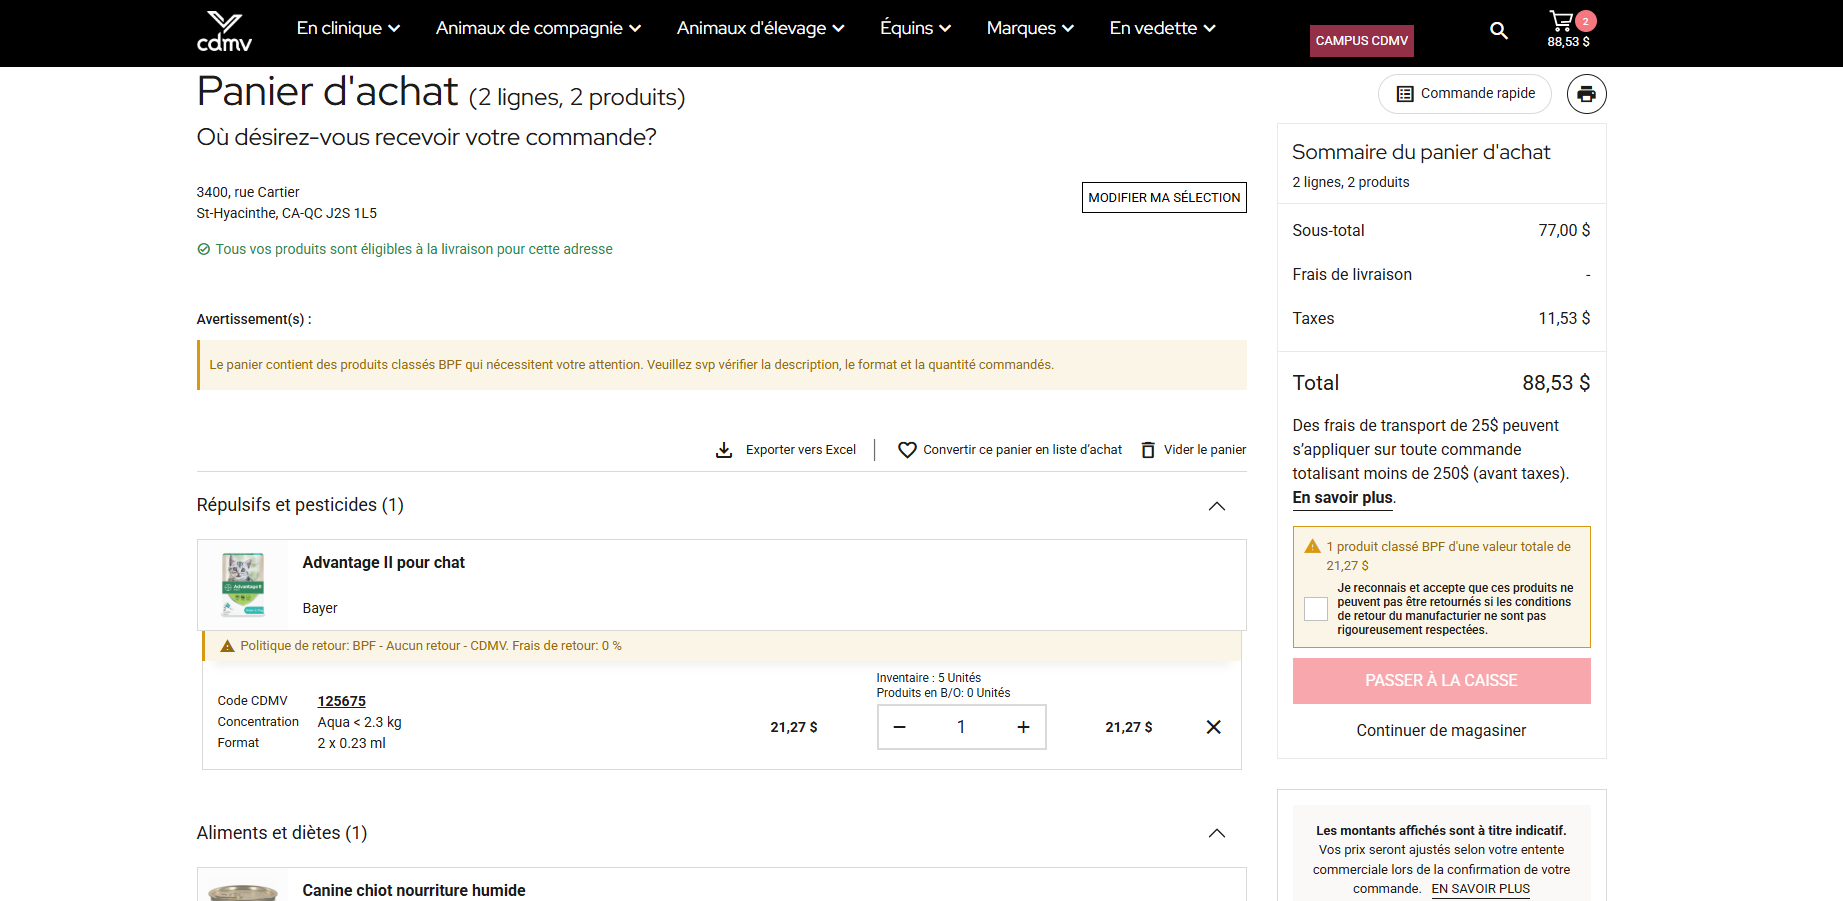The width and height of the screenshot is (1843, 901).
Task: Click the trash icon to empty the cart
Action: [1148, 450]
